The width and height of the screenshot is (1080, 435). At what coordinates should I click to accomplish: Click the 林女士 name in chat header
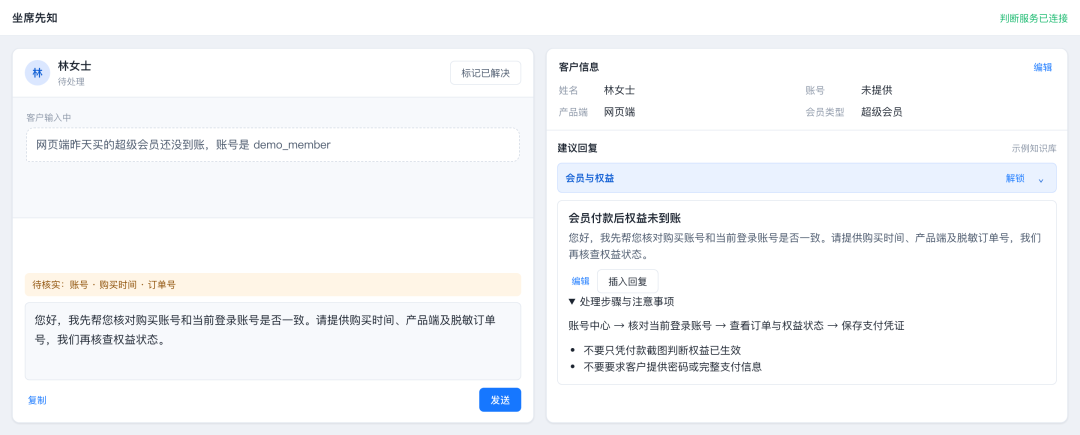(x=74, y=66)
